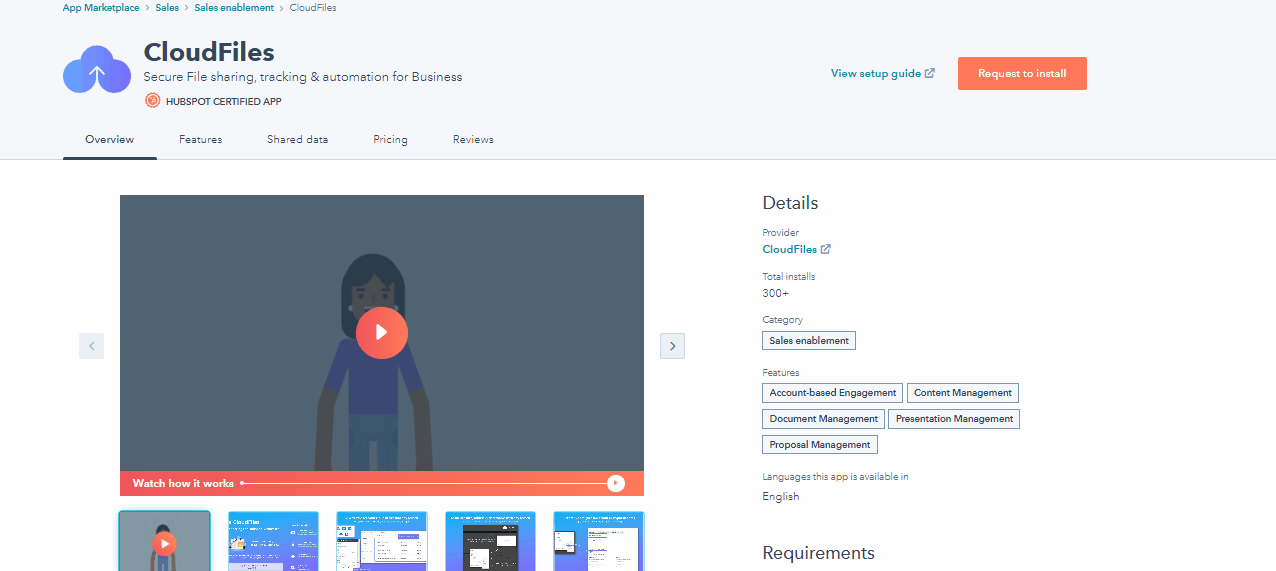The image size is (1276, 571).
Task: Click the Requirements heading
Action: [x=818, y=553]
